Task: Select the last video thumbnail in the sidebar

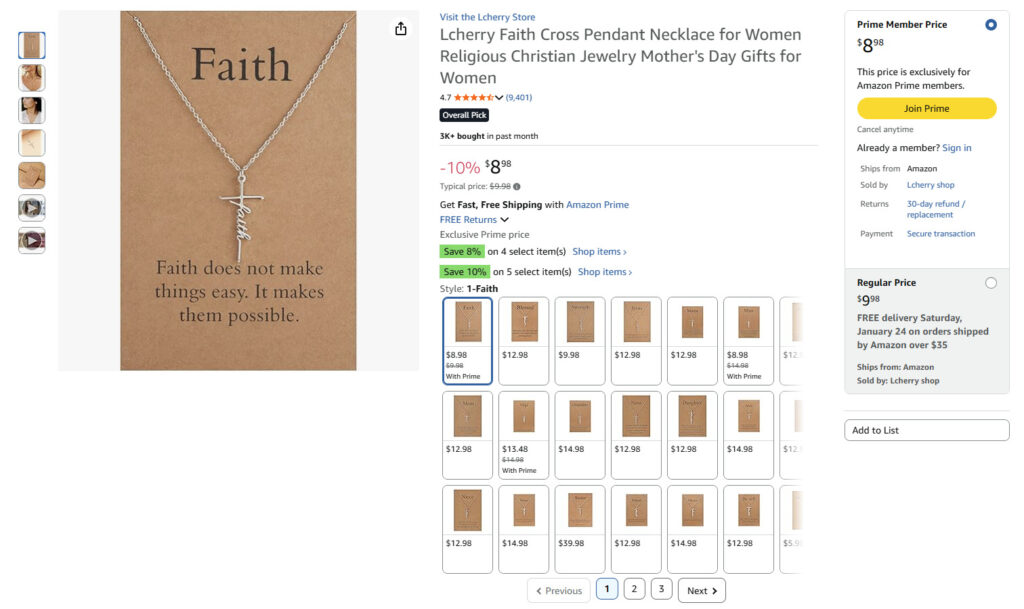Action: click(30, 238)
